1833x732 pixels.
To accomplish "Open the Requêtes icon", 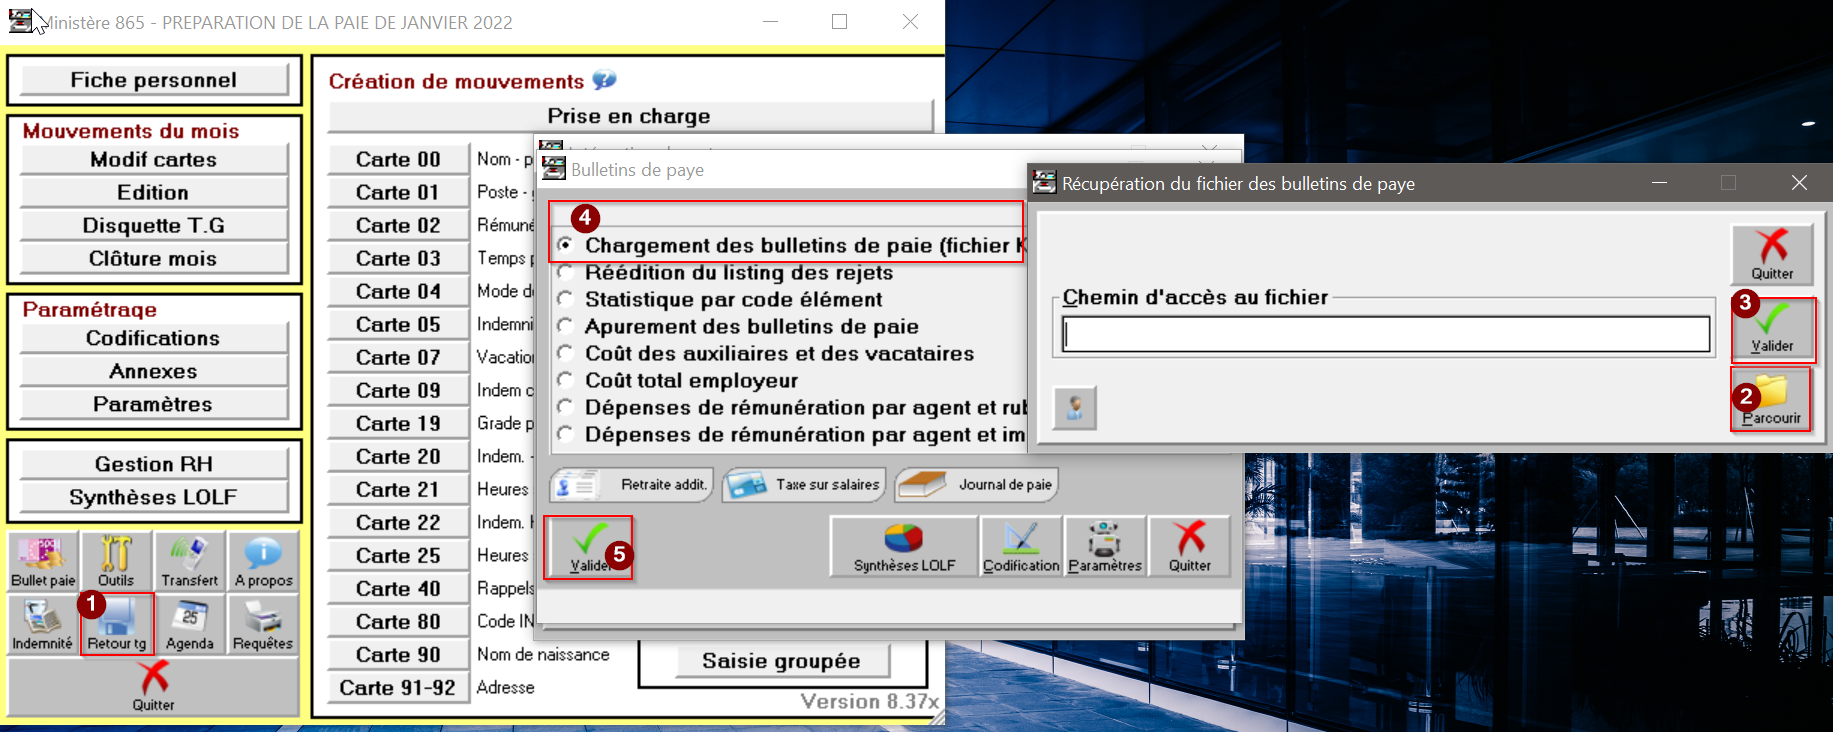I will 262,624.
